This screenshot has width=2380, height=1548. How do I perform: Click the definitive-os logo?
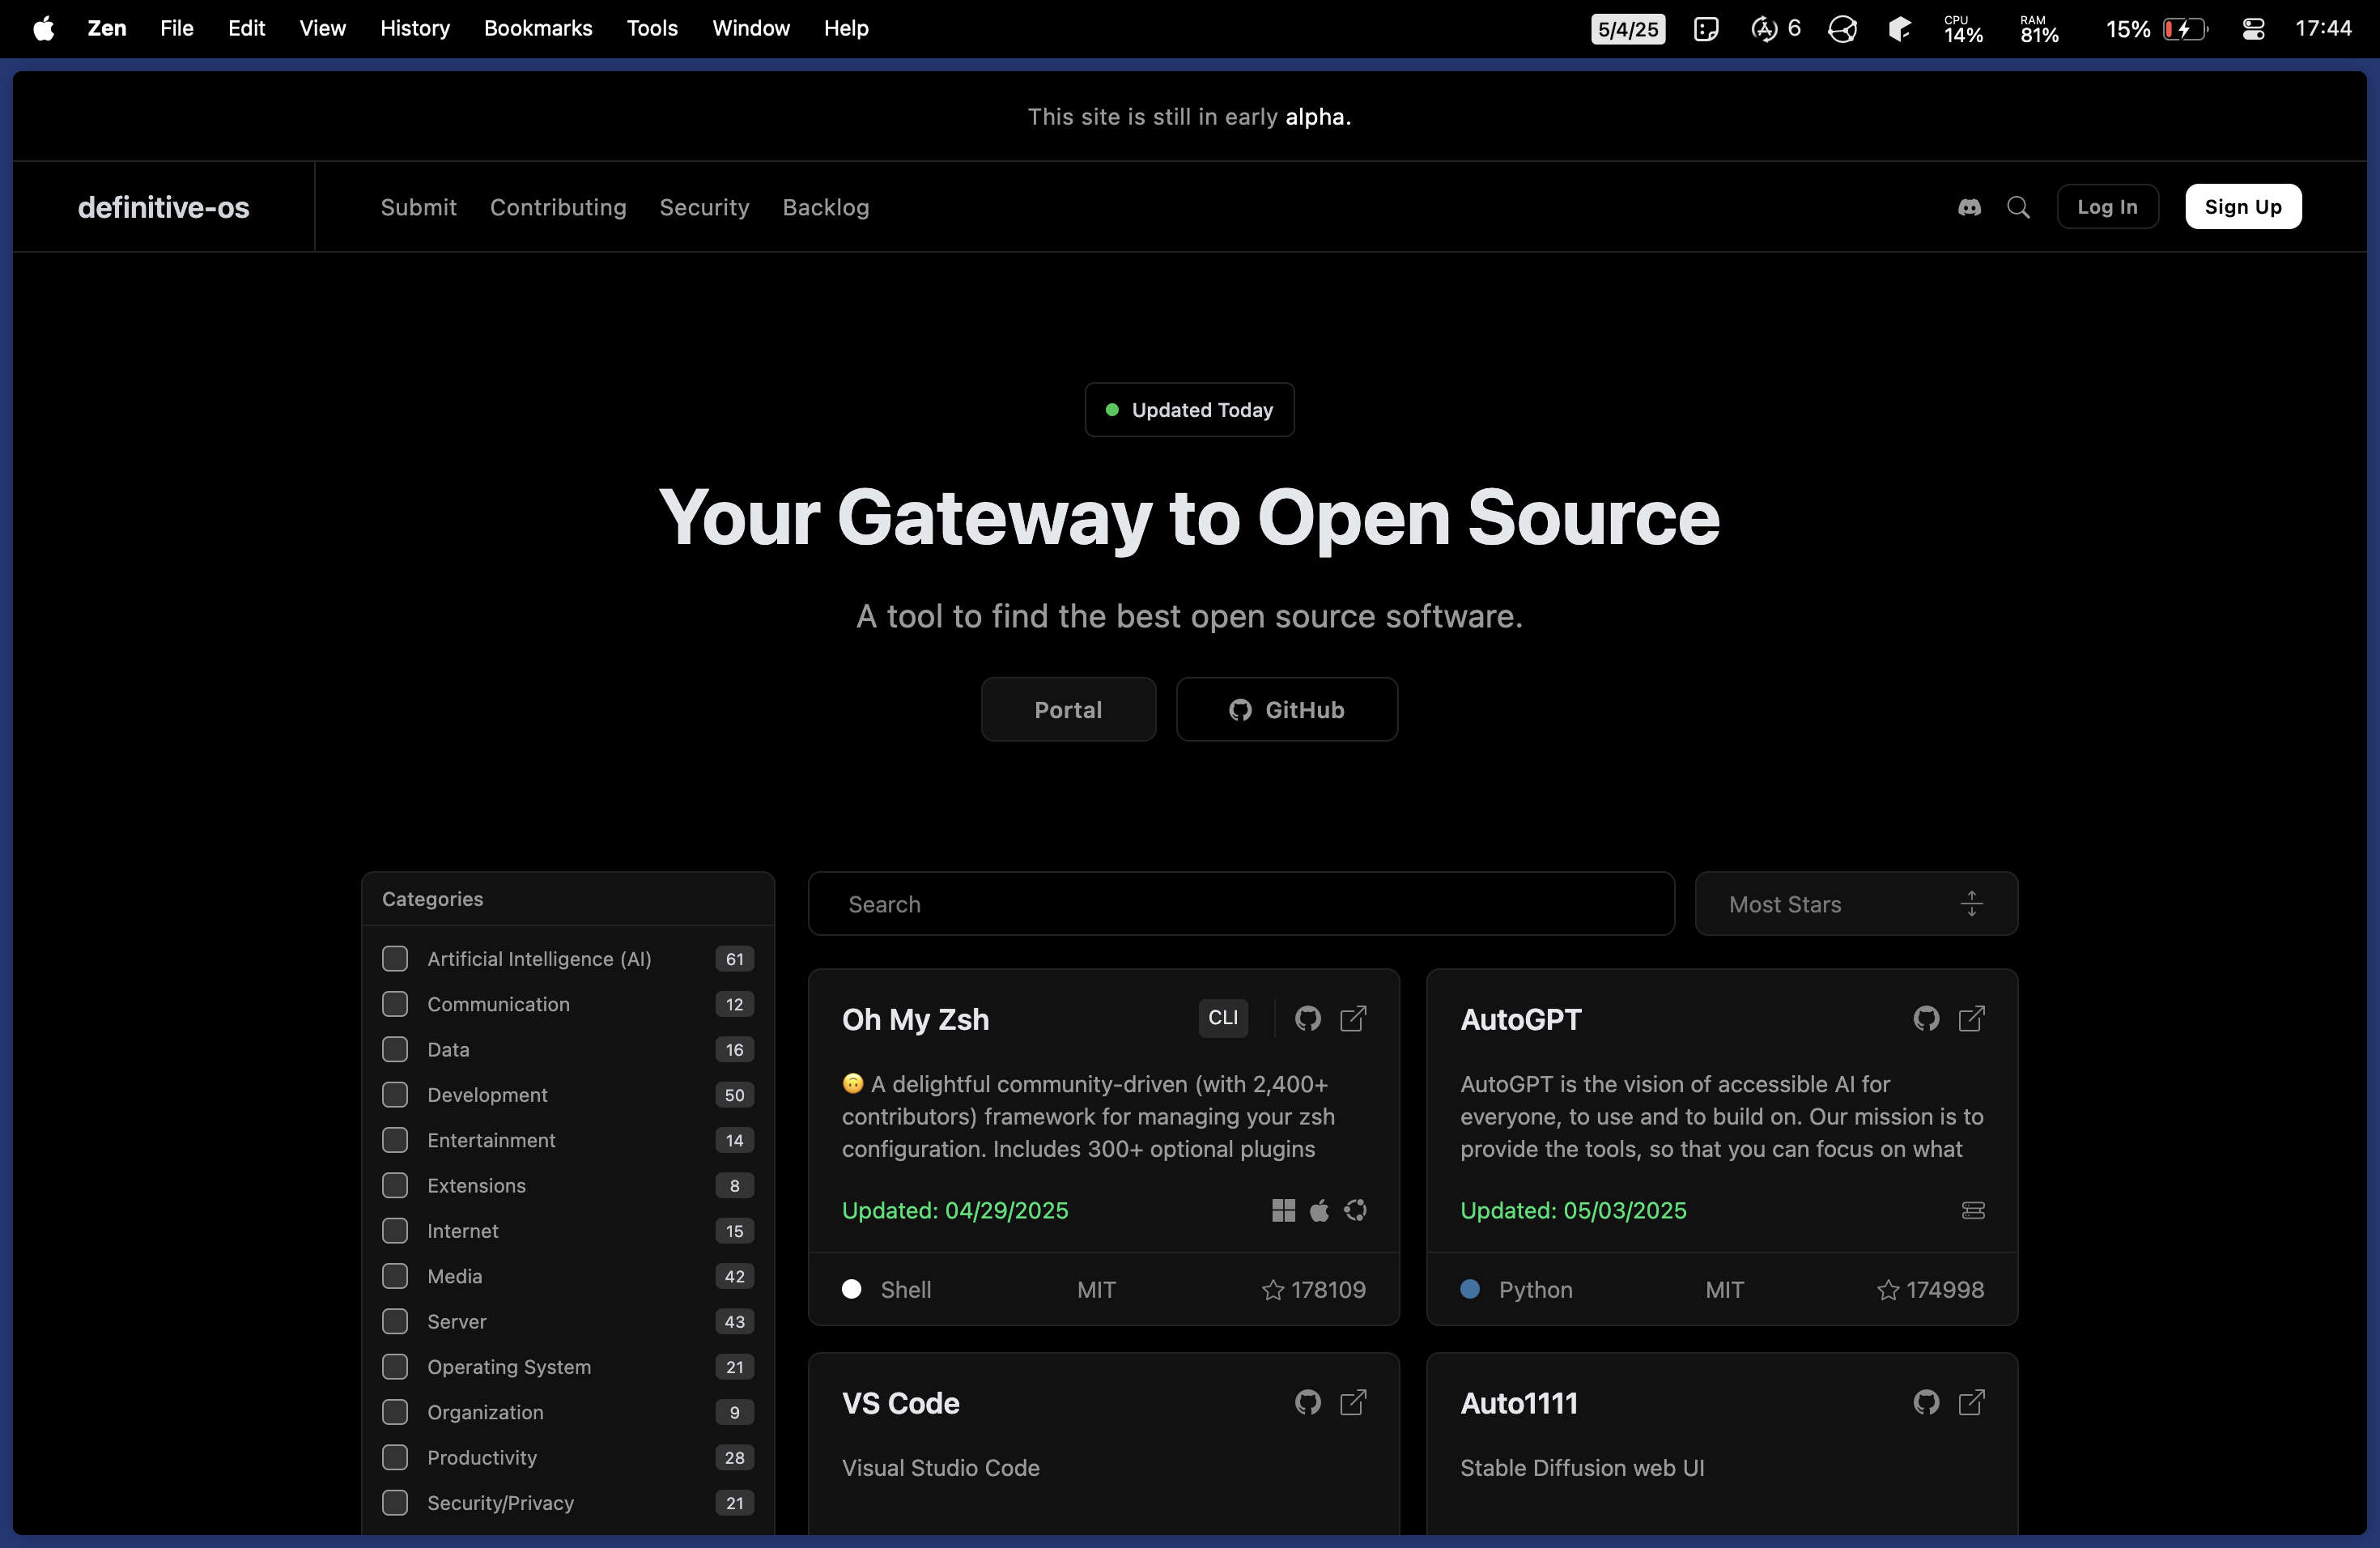pos(163,207)
